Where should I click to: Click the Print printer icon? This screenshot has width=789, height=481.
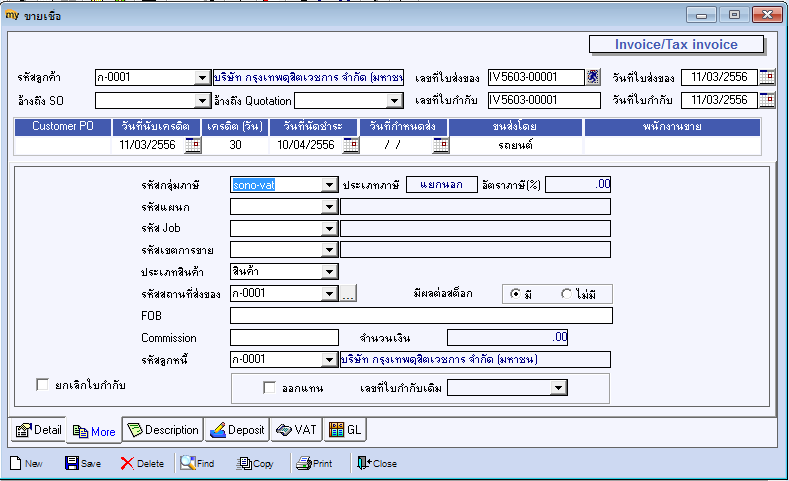[303, 463]
